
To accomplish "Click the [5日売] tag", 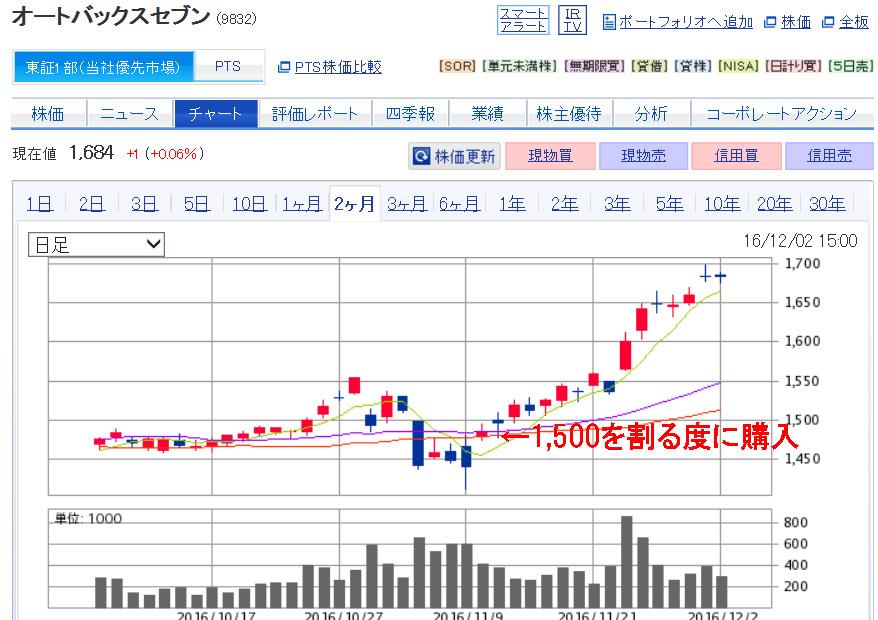I will click(850, 66).
